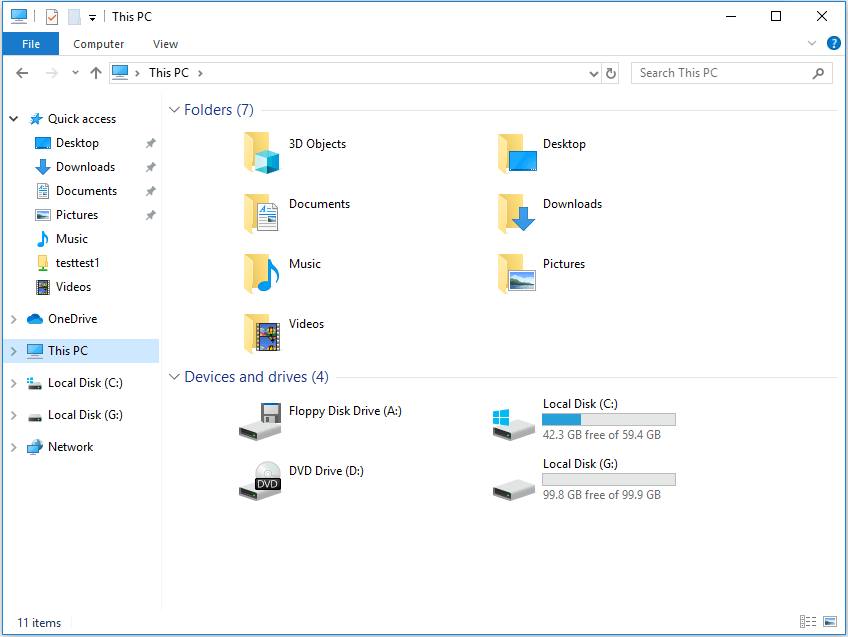Click the New folder quick access toolbar icon
The image size is (848, 637).
coord(75,17)
